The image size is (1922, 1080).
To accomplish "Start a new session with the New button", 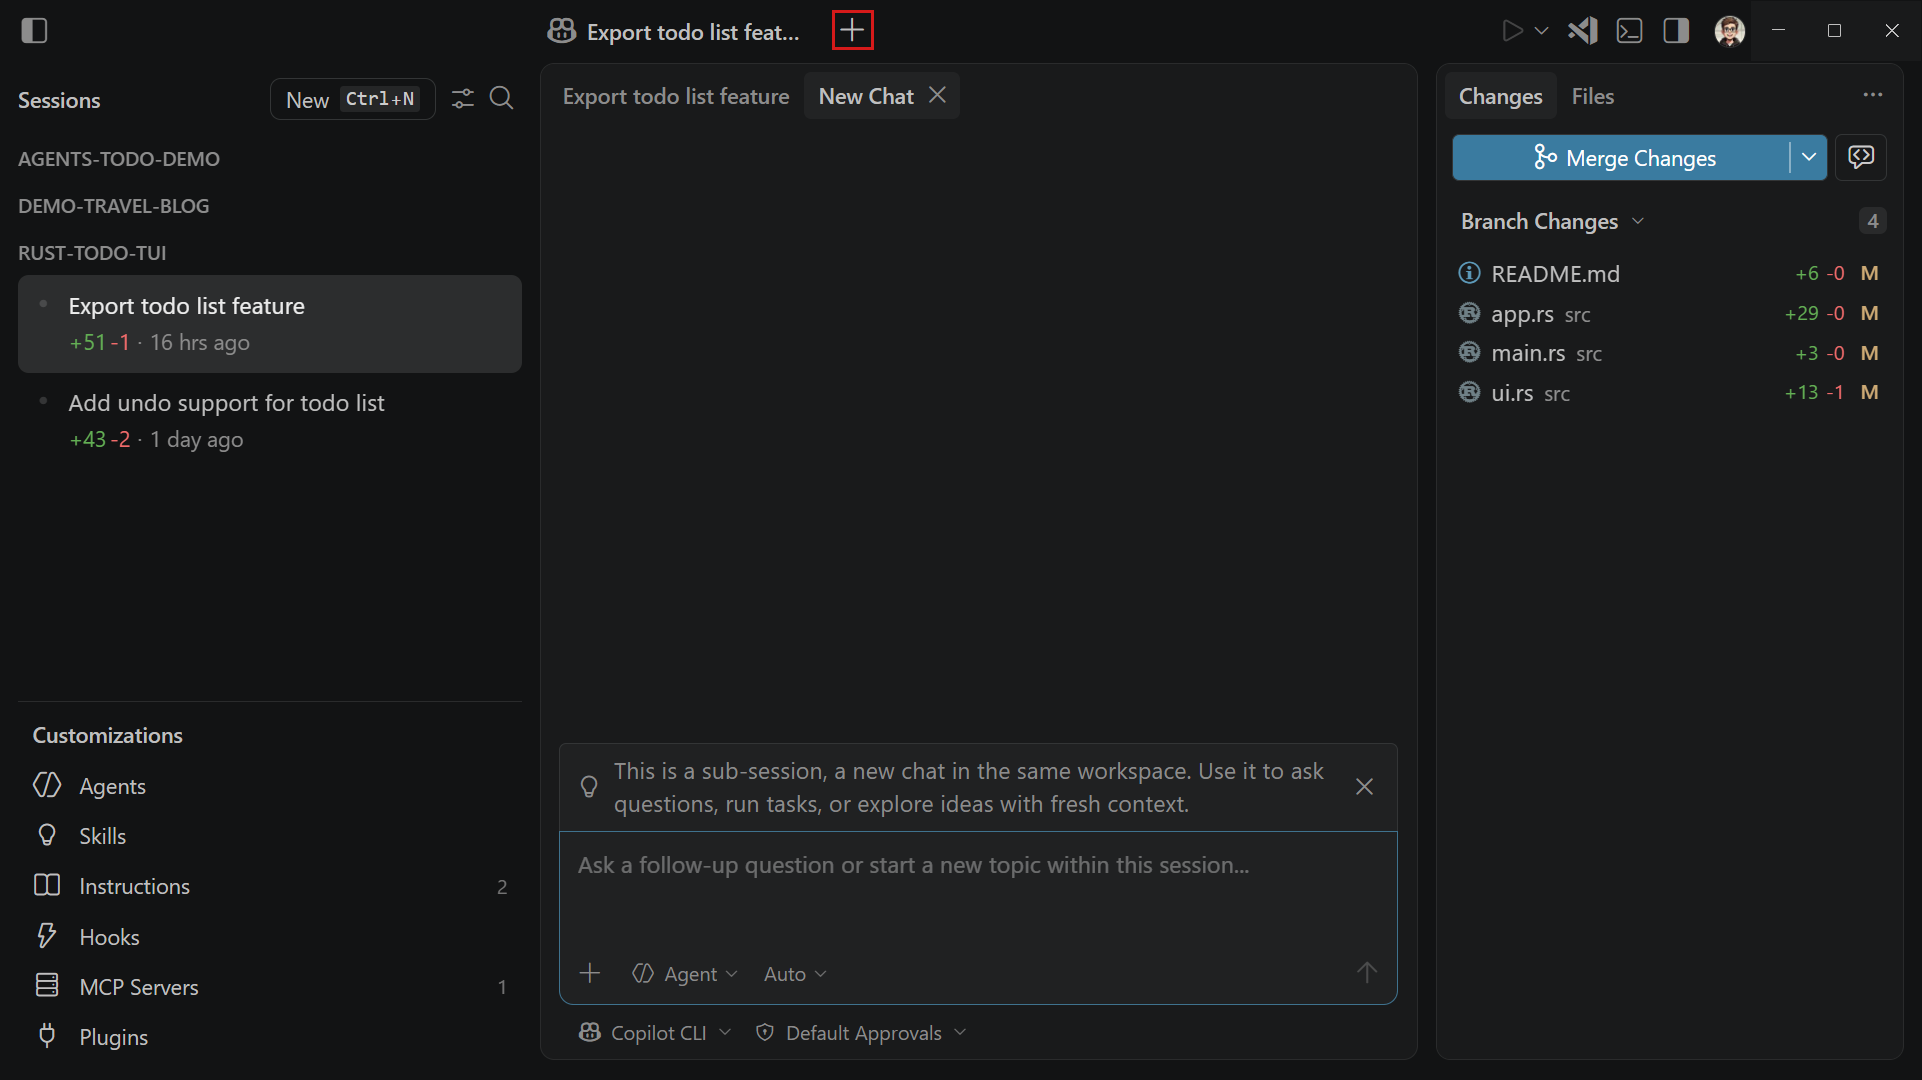I will click(x=308, y=99).
